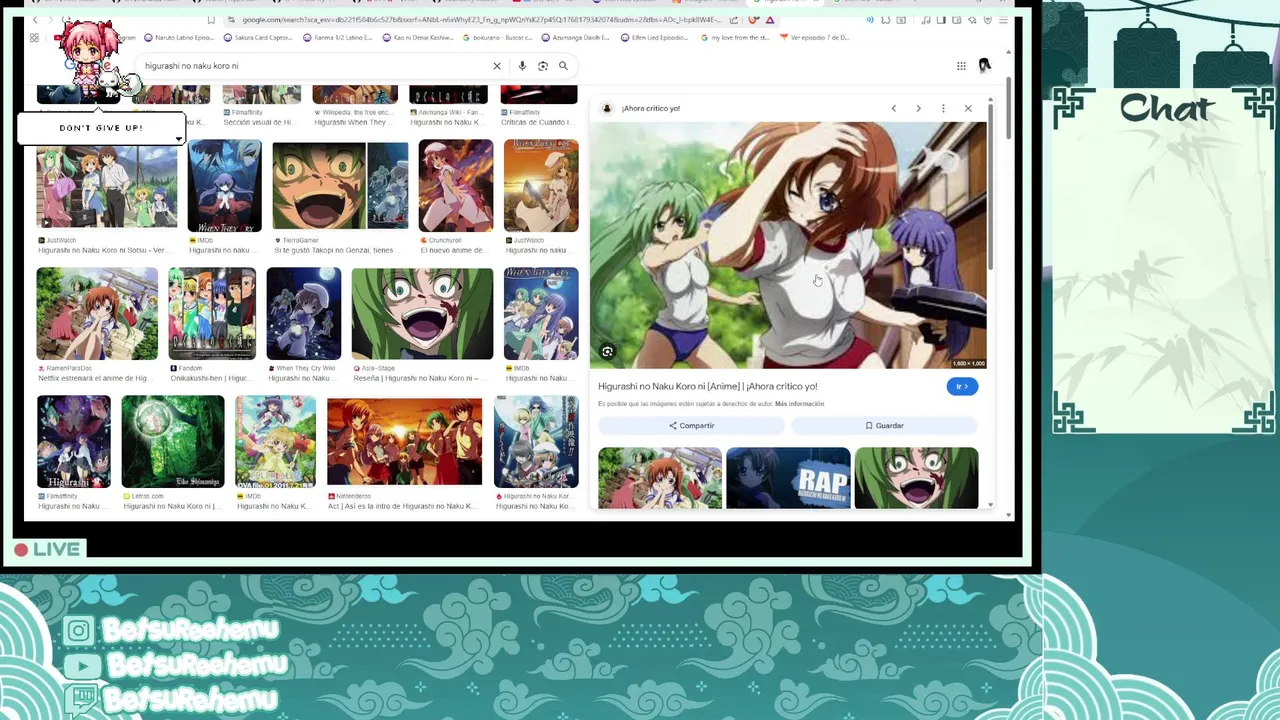
Task: Click the blue Ir button
Action: pos(962,386)
